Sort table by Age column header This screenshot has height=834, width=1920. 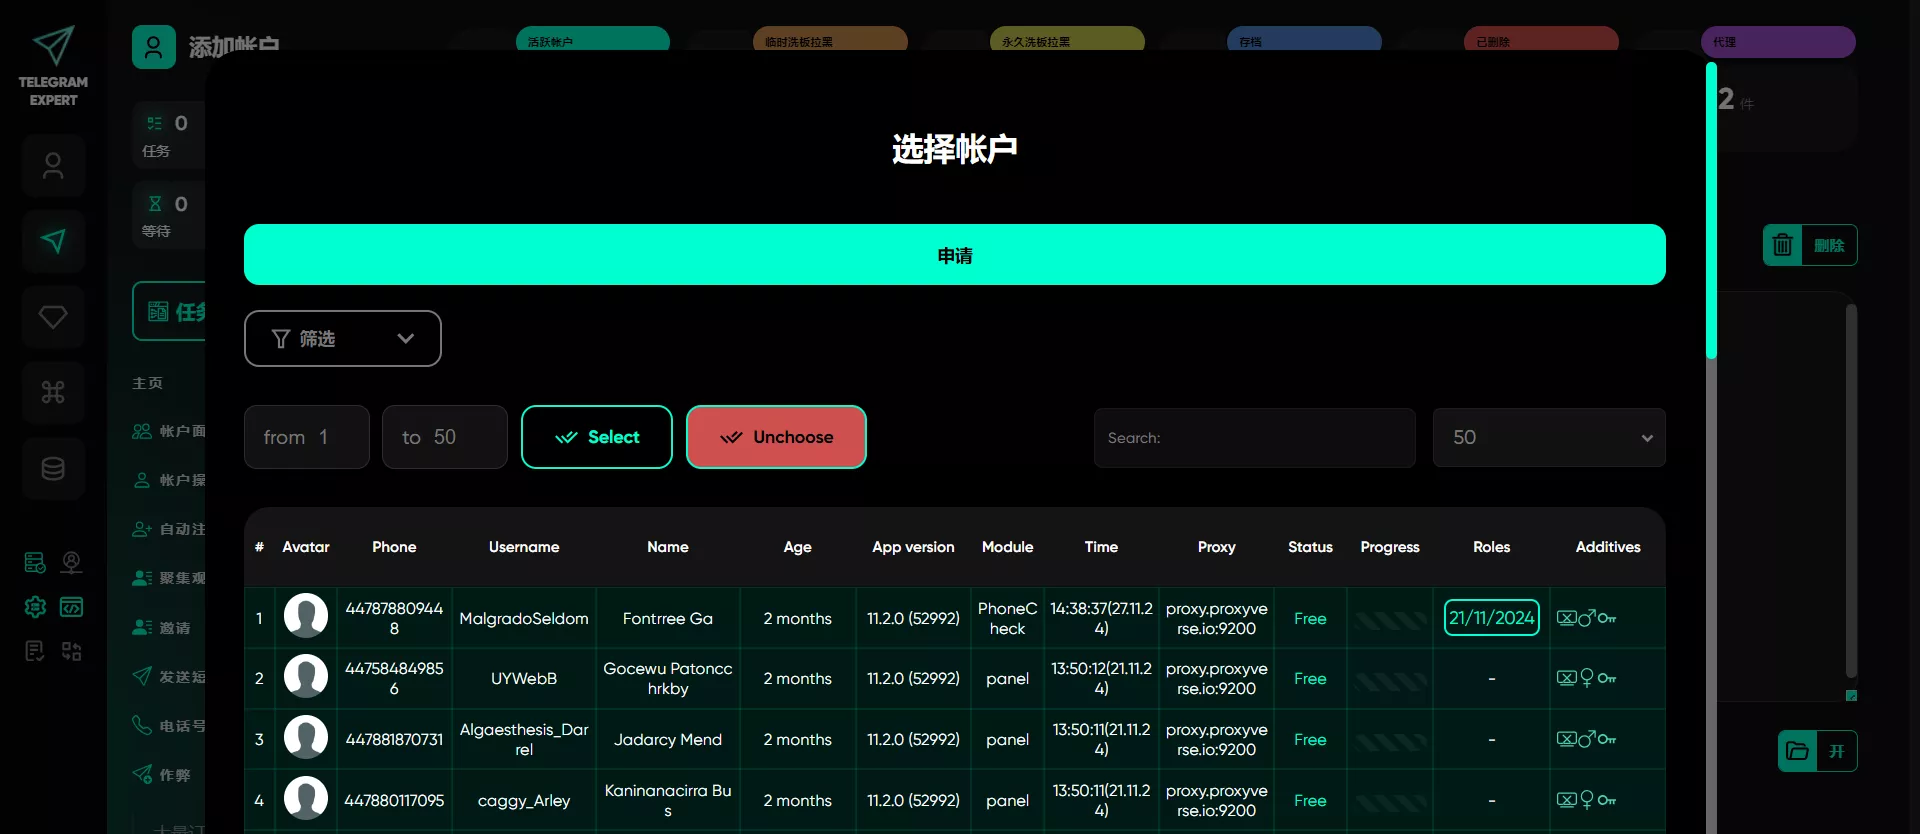[x=797, y=547]
